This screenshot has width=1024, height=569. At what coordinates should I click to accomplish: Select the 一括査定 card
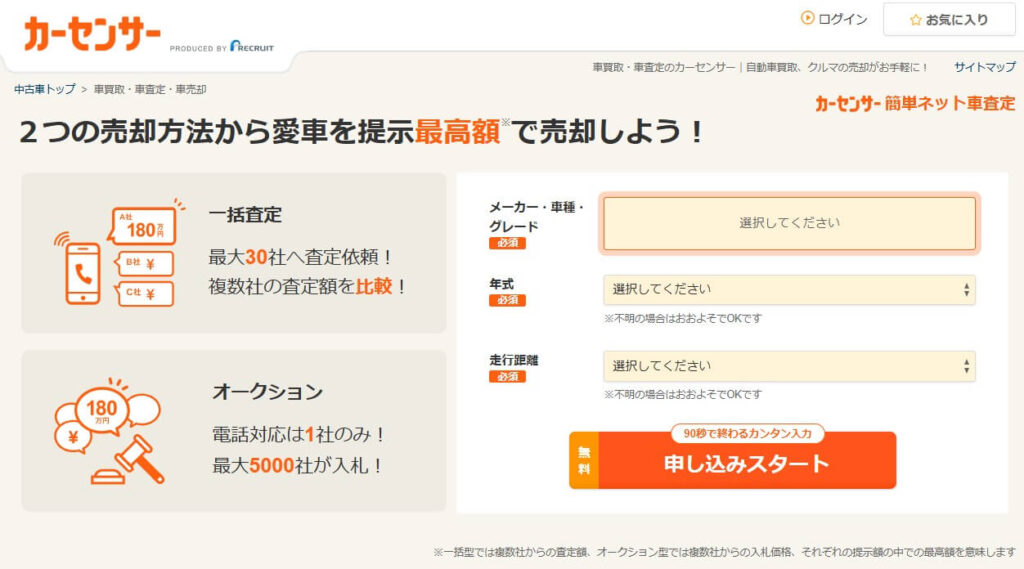234,253
